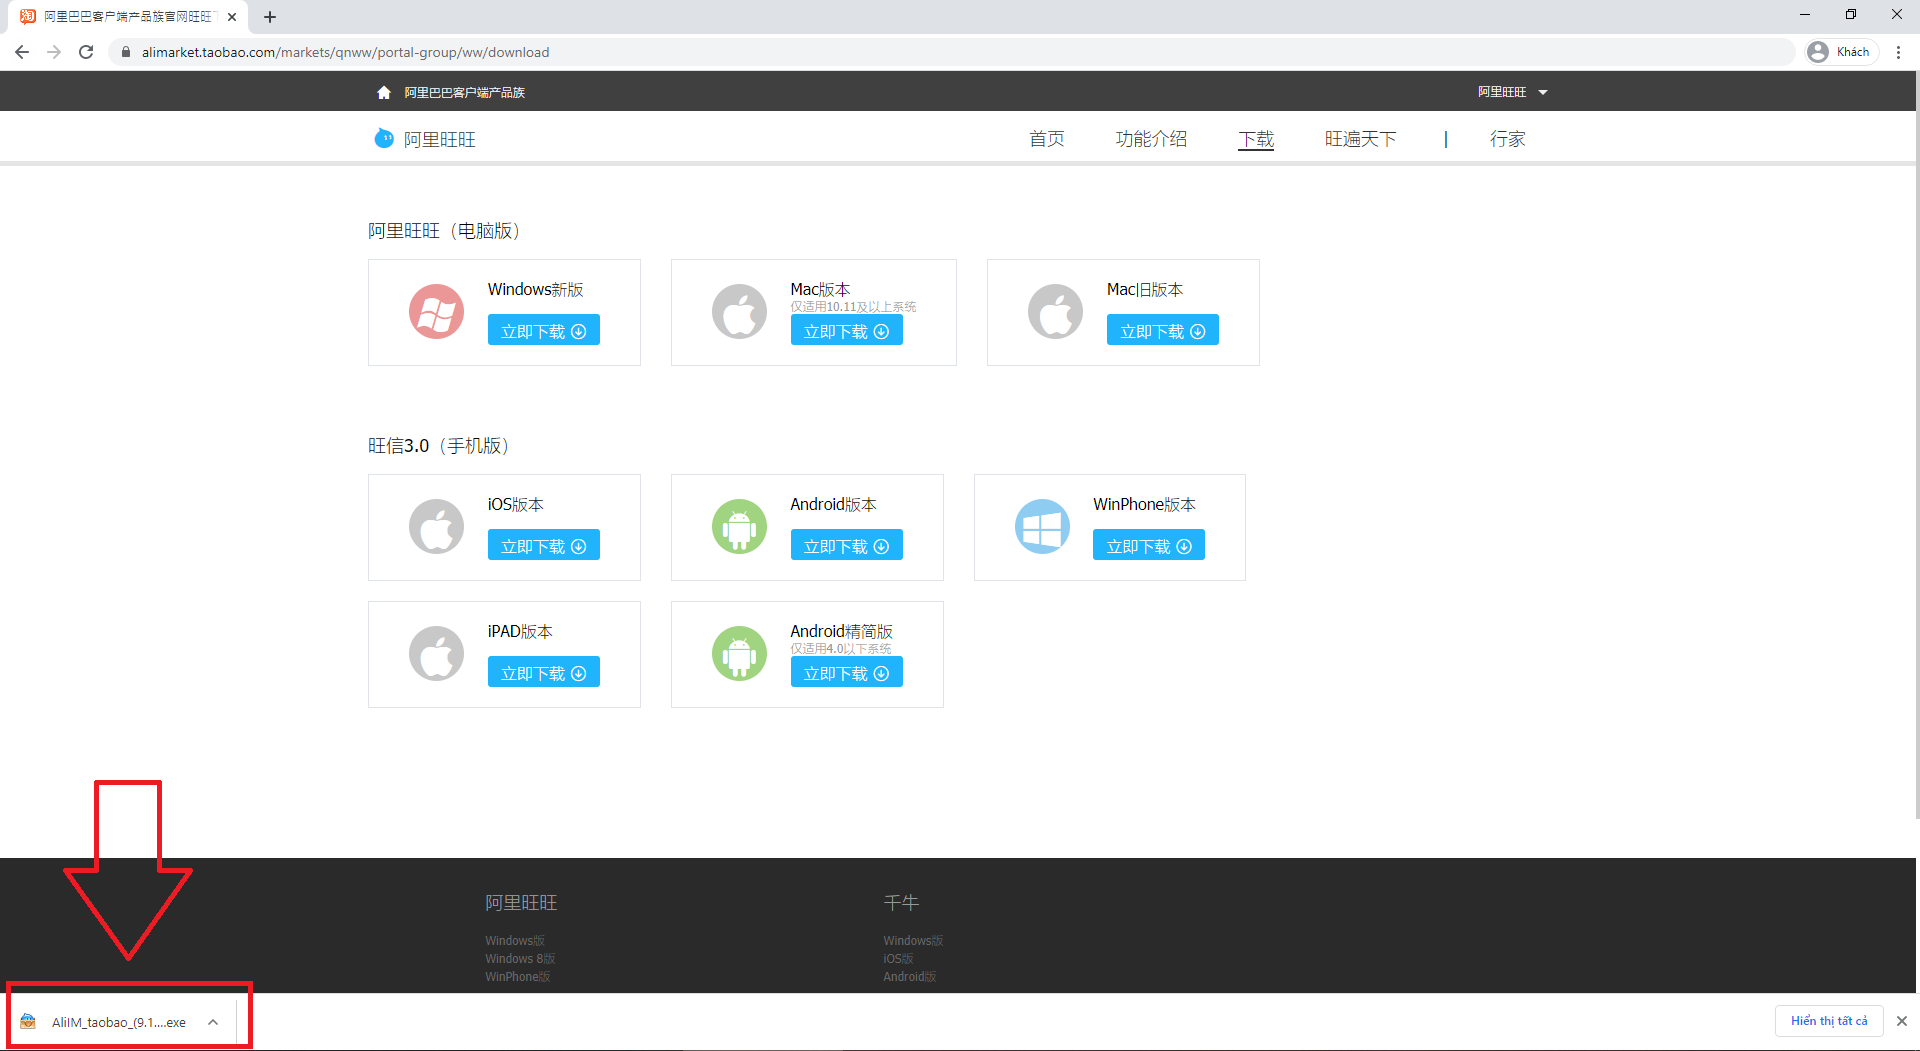Click the padlock site info icon
The height and width of the screenshot is (1051, 1920).
(x=126, y=52)
